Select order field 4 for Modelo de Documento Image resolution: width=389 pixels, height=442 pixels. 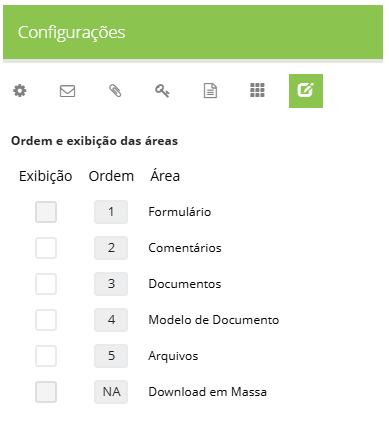click(x=111, y=320)
